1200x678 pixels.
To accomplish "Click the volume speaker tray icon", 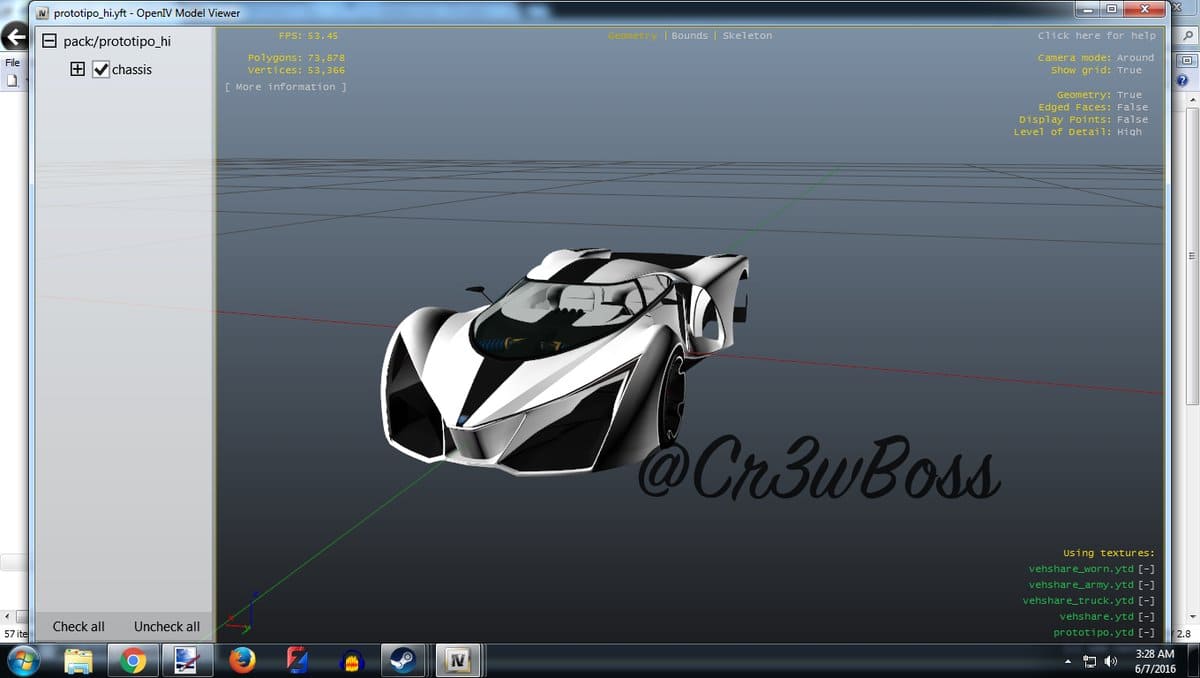I will tap(1110, 661).
